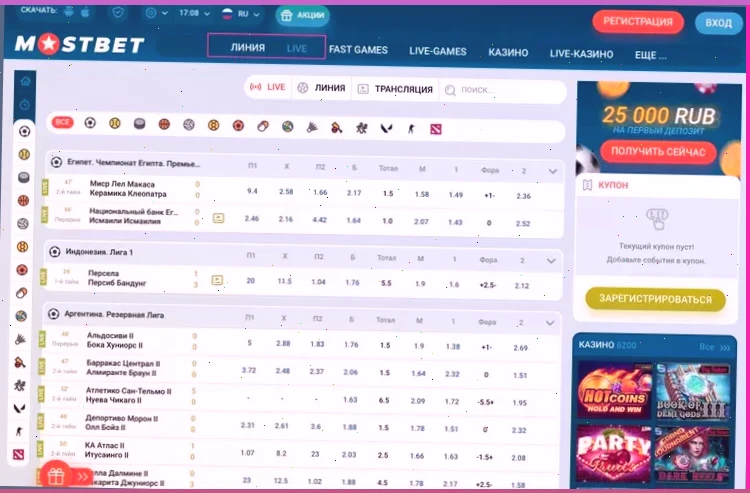Open the RU language dropdown
The height and width of the screenshot is (493, 750).
tap(241, 14)
